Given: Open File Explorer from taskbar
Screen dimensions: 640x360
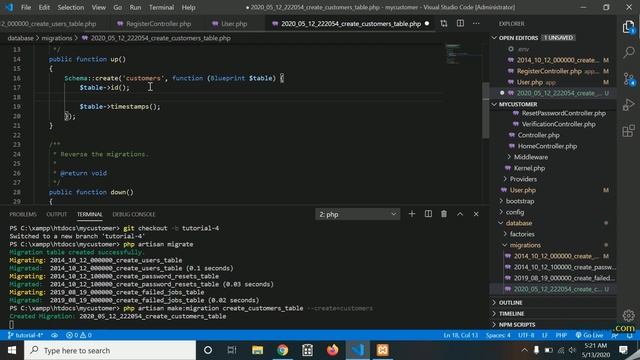Looking at the screenshot, I should pos(257,350).
